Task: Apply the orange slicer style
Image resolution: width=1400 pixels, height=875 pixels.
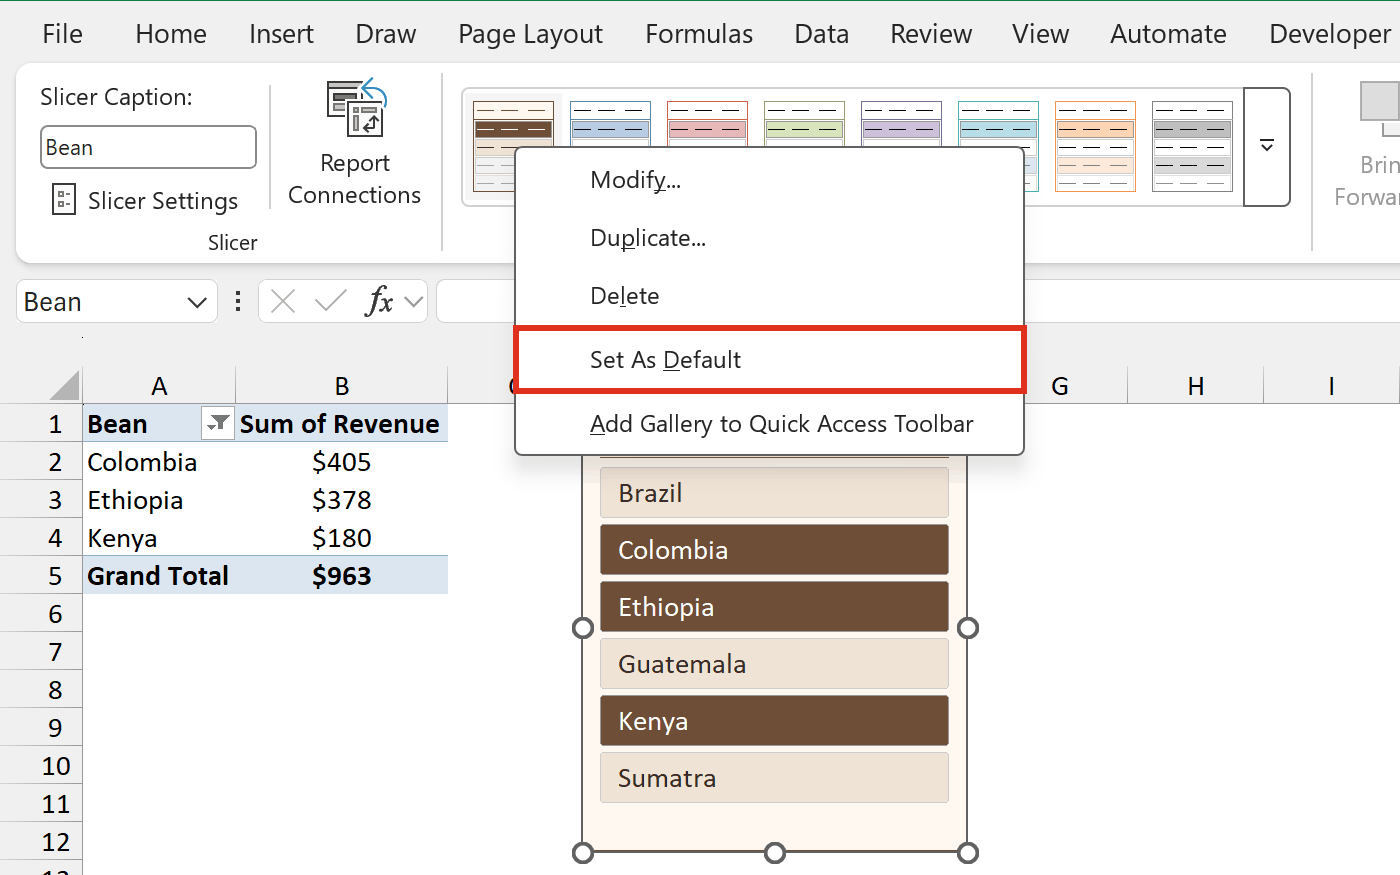Action: 1095,146
